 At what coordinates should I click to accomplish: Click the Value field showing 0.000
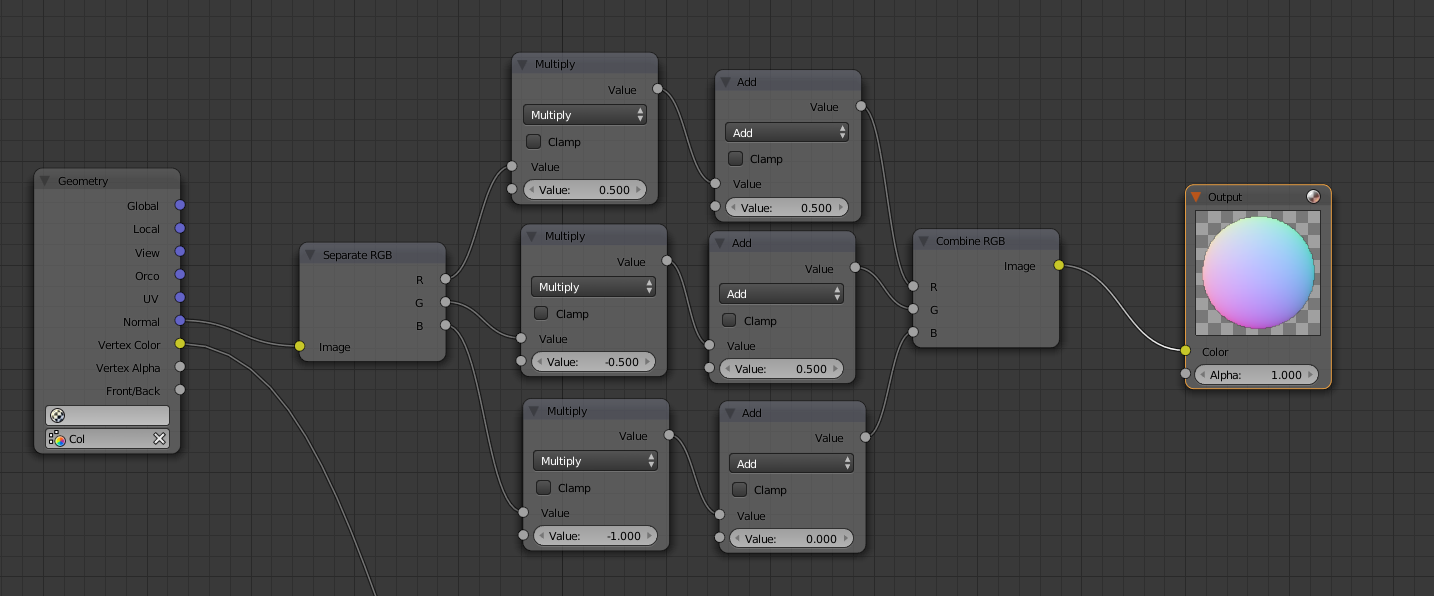pyautogui.click(x=791, y=539)
